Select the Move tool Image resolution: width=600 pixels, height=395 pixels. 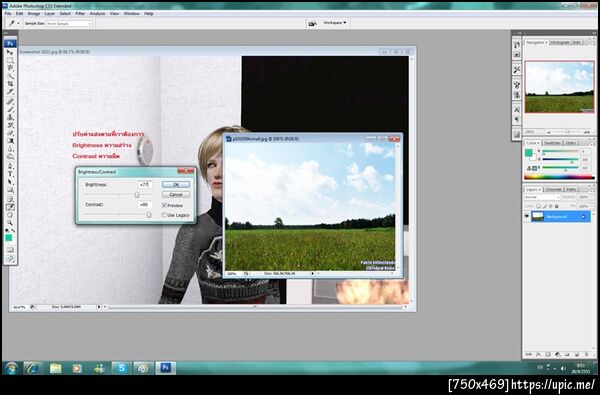point(10,52)
